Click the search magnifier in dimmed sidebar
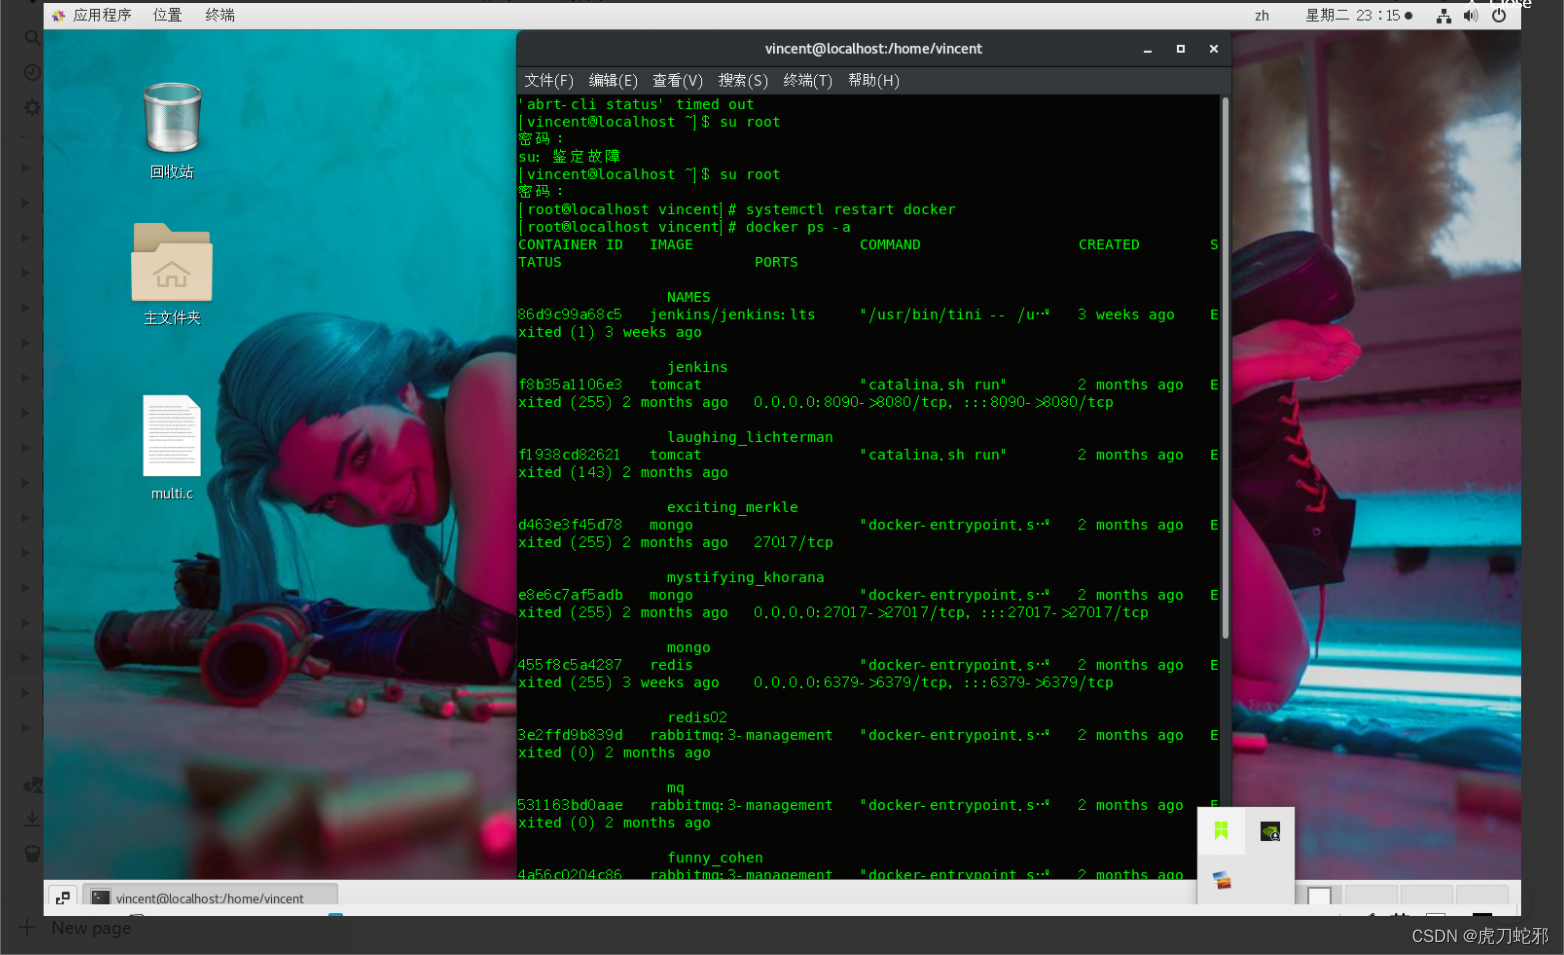Screen dimensions: 1564x955 point(32,38)
